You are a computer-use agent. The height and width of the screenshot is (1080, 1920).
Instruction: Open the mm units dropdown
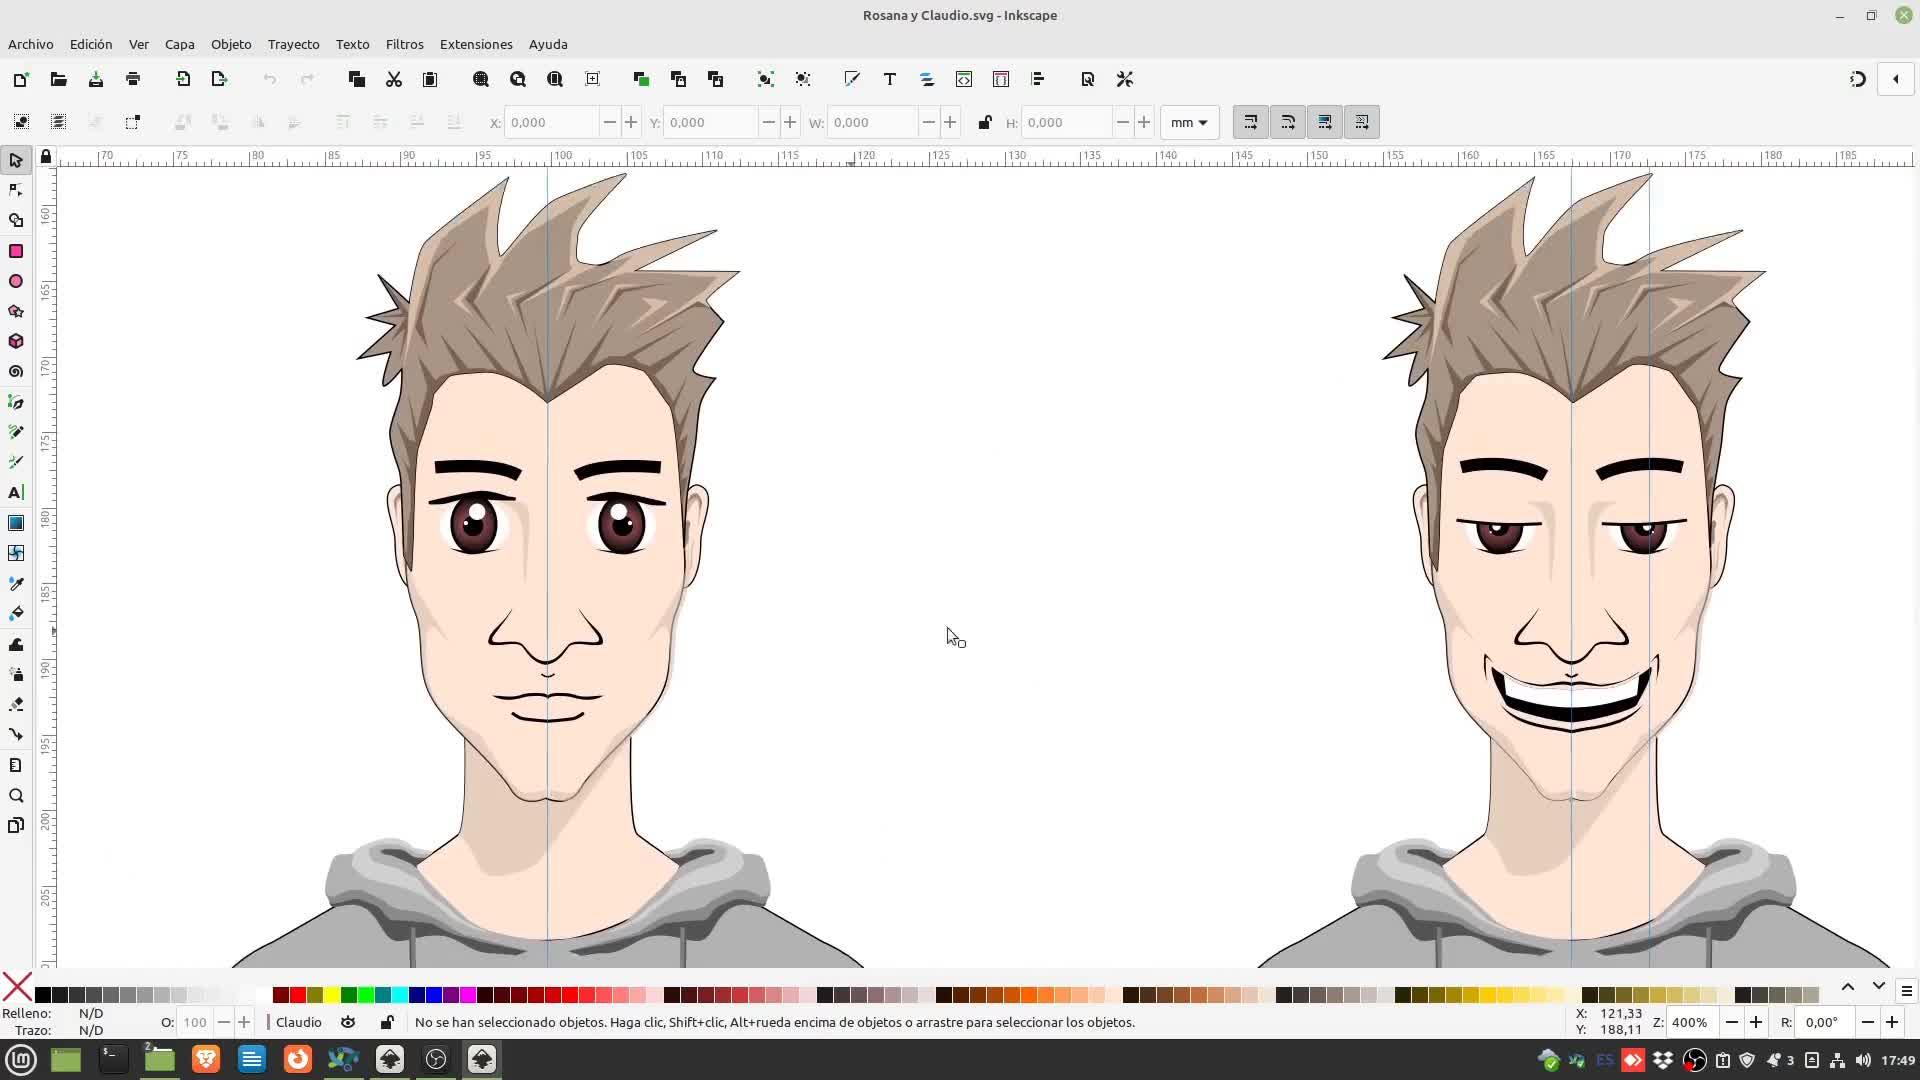pos(1189,122)
